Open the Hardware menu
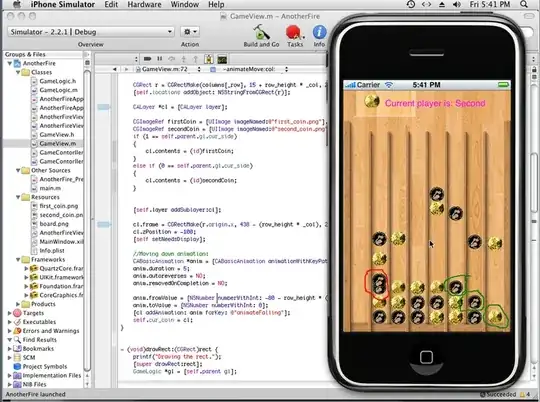 tap(144, 4)
